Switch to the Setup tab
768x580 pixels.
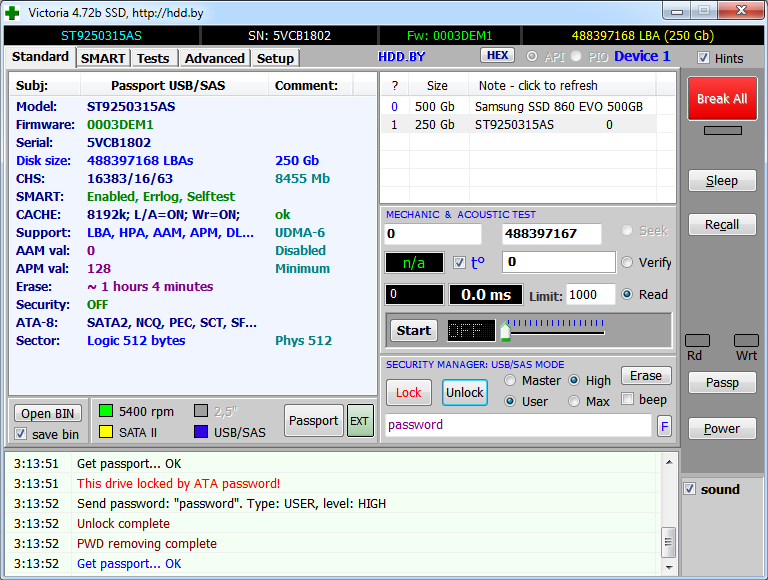[275, 58]
